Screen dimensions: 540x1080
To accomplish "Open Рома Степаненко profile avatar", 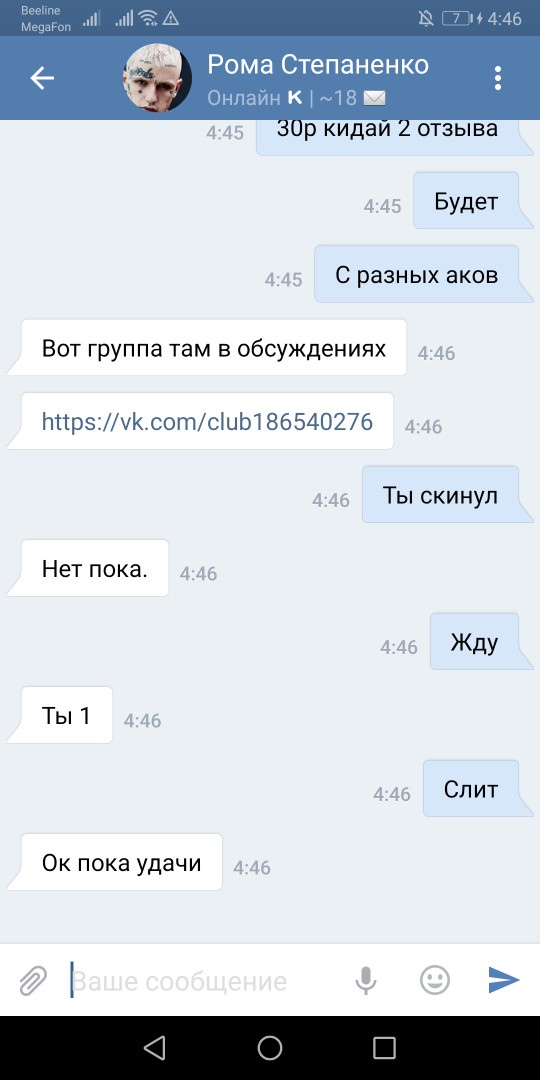I will tap(157, 78).
